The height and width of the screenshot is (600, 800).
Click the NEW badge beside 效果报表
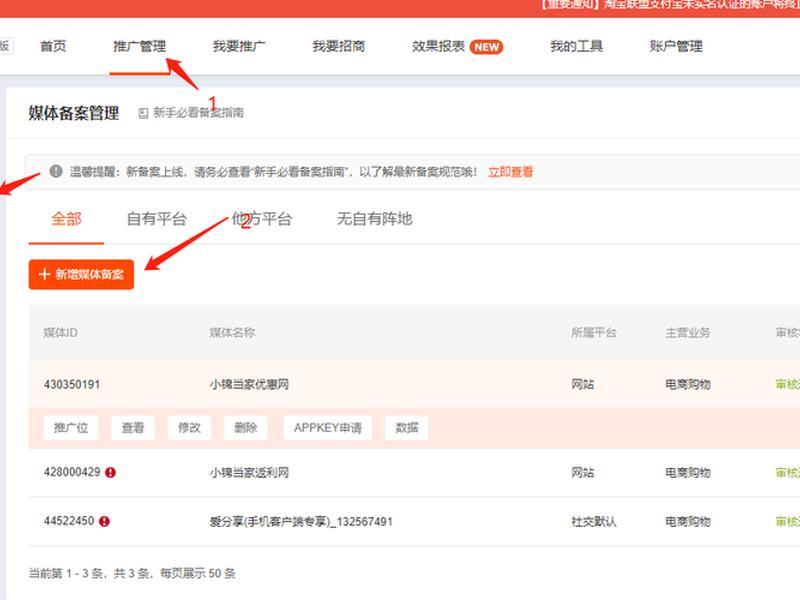(x=486, y=47)
